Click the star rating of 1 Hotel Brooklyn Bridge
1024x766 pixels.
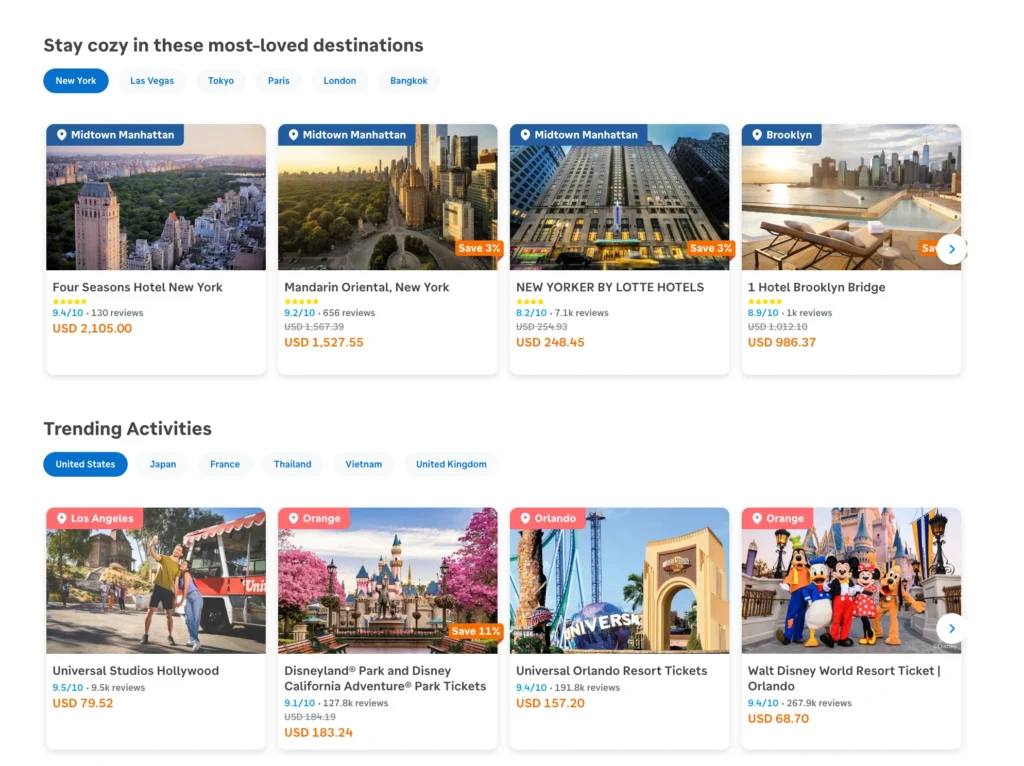point(765,302)
